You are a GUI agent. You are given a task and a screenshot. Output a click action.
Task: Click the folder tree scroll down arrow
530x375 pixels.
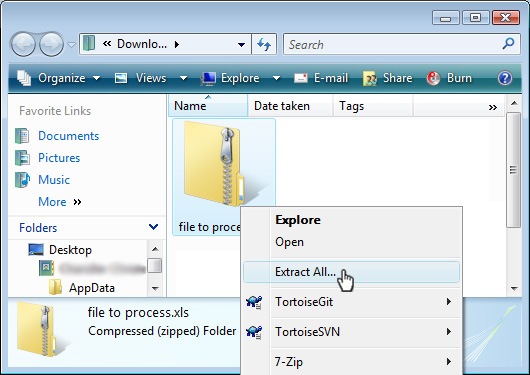pyautogui.click(x=155, y=288)
